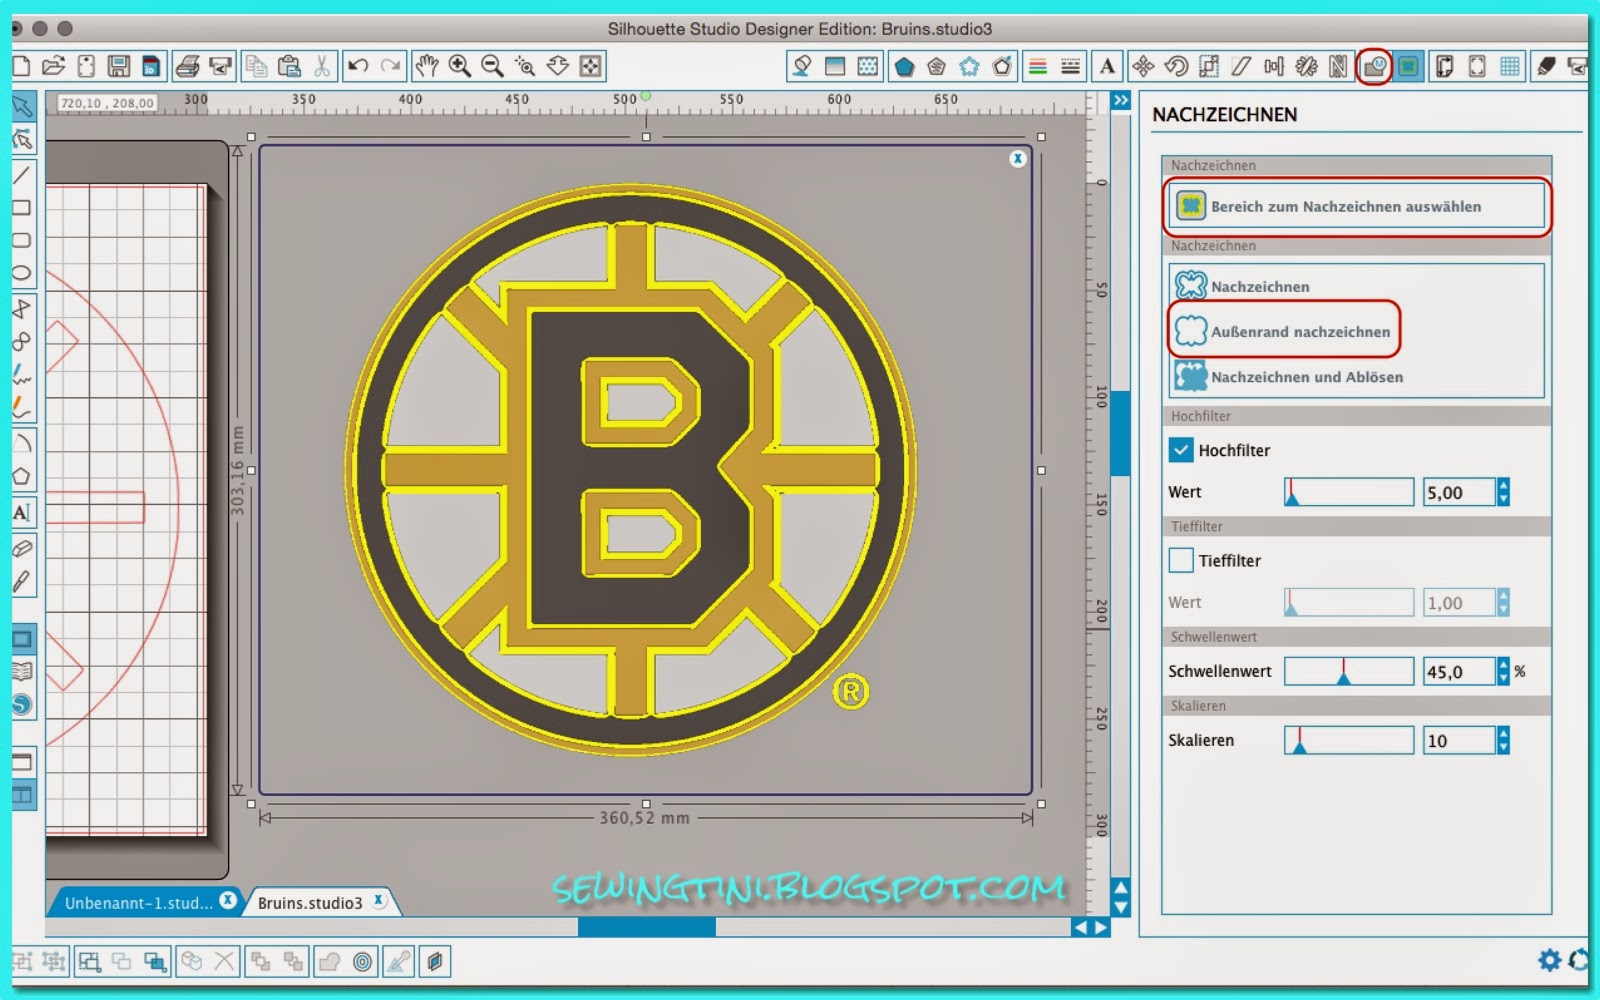Click 'Bereich zum Nachzeichnen auswählen' button
1600x1000 pixels.
pos(1356,206)
